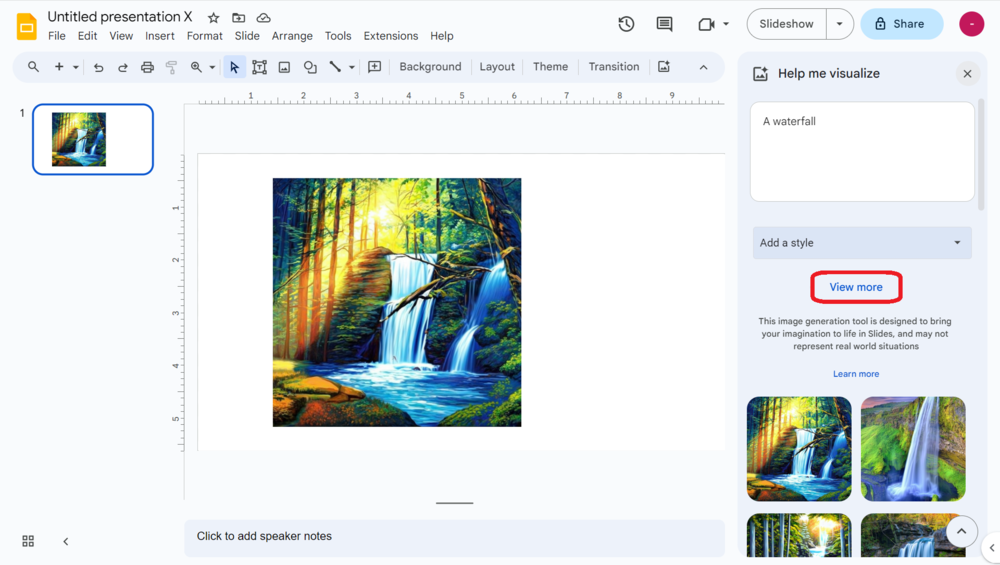Open the Extensions menu

[x=390, y=36]
